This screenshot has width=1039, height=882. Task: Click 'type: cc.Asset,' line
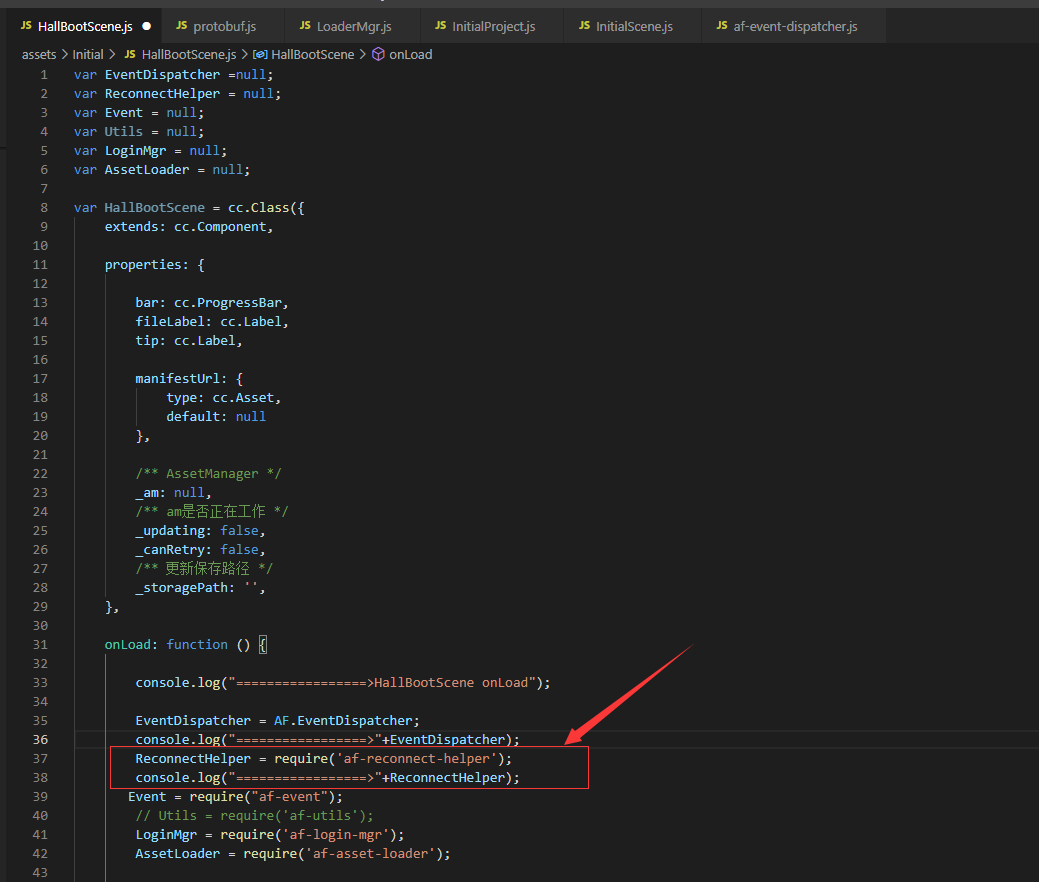click(x=224, y=398)
